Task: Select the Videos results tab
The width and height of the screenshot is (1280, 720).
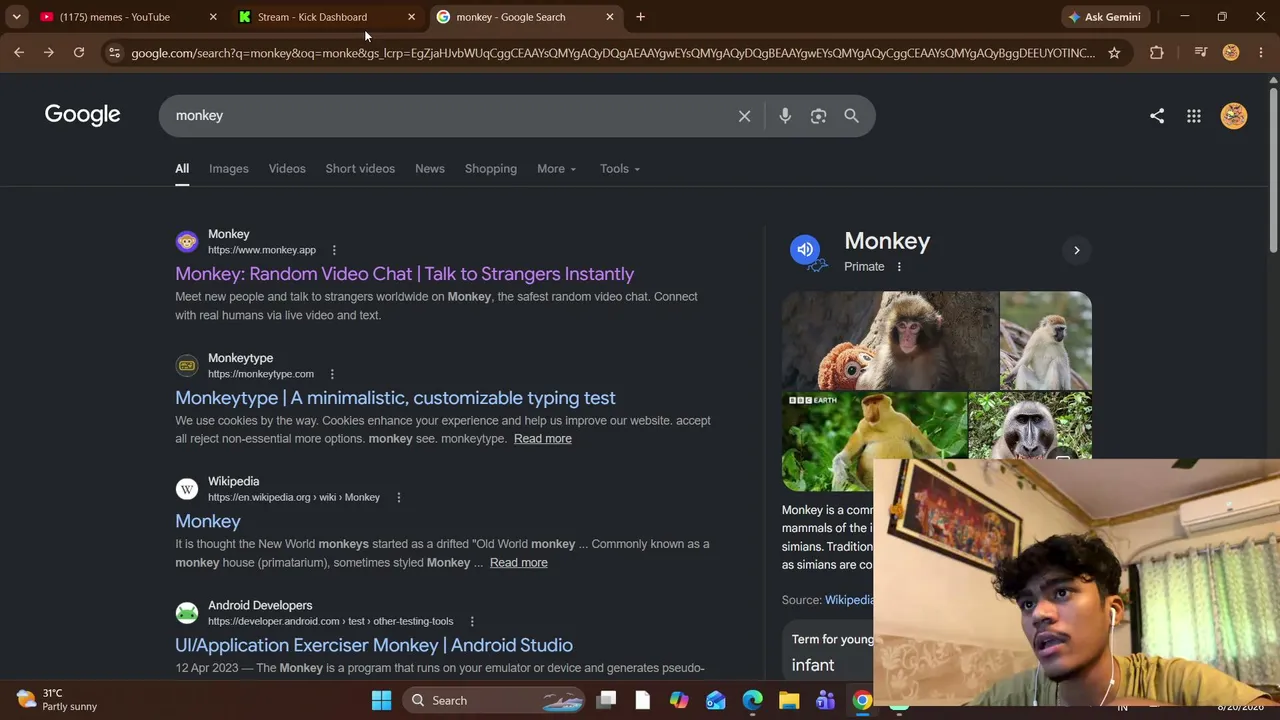Action: click(287, 169)
